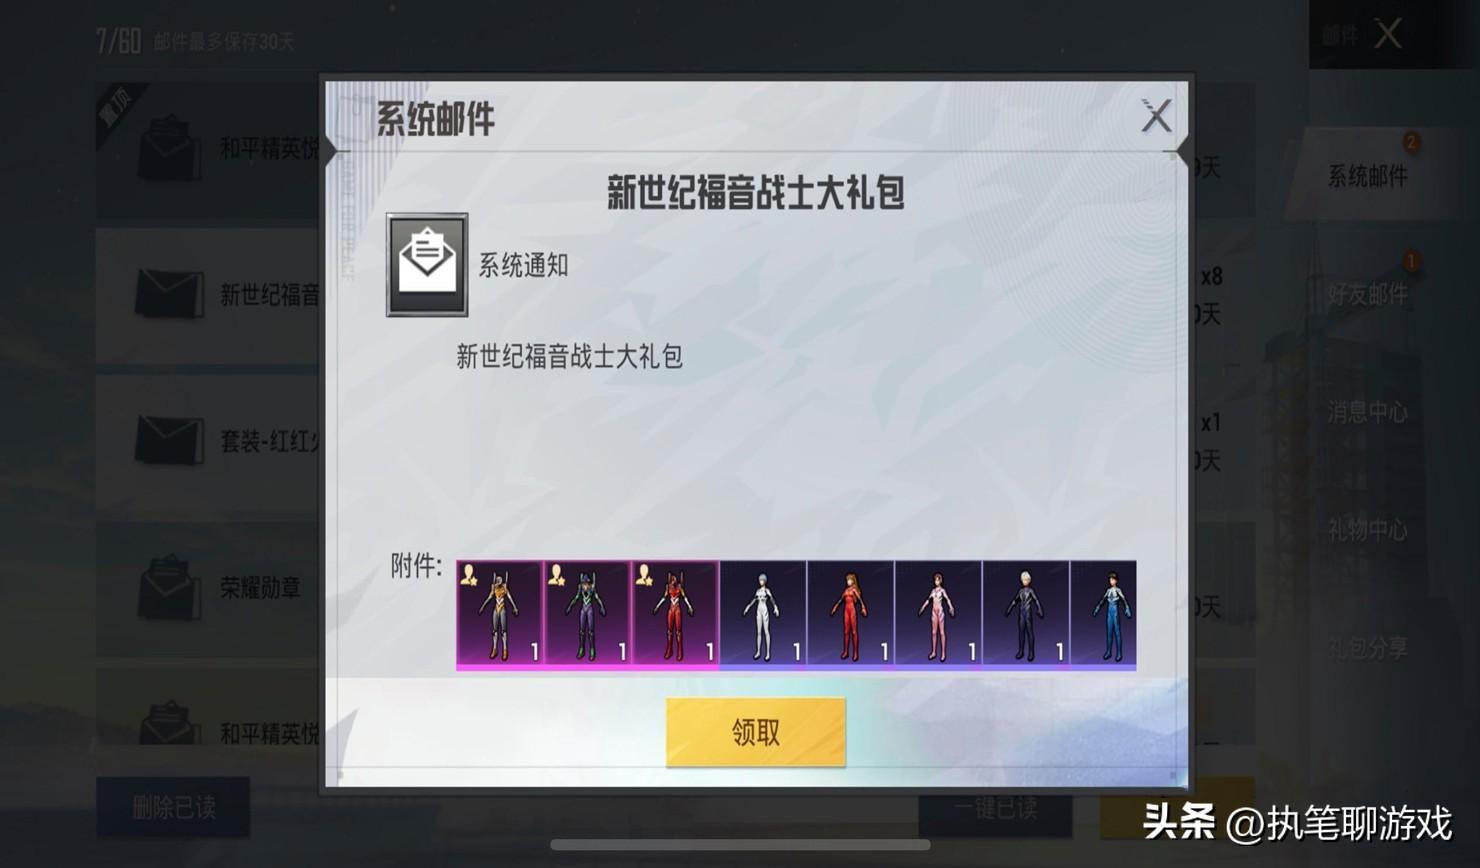Open the 礼物中心 sidebar entry

pos(1367,529)
